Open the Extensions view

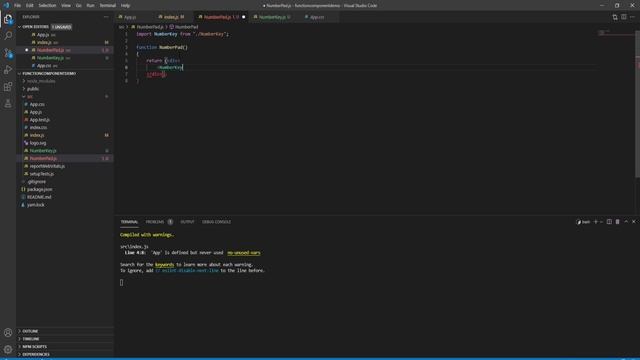(8, 87)
